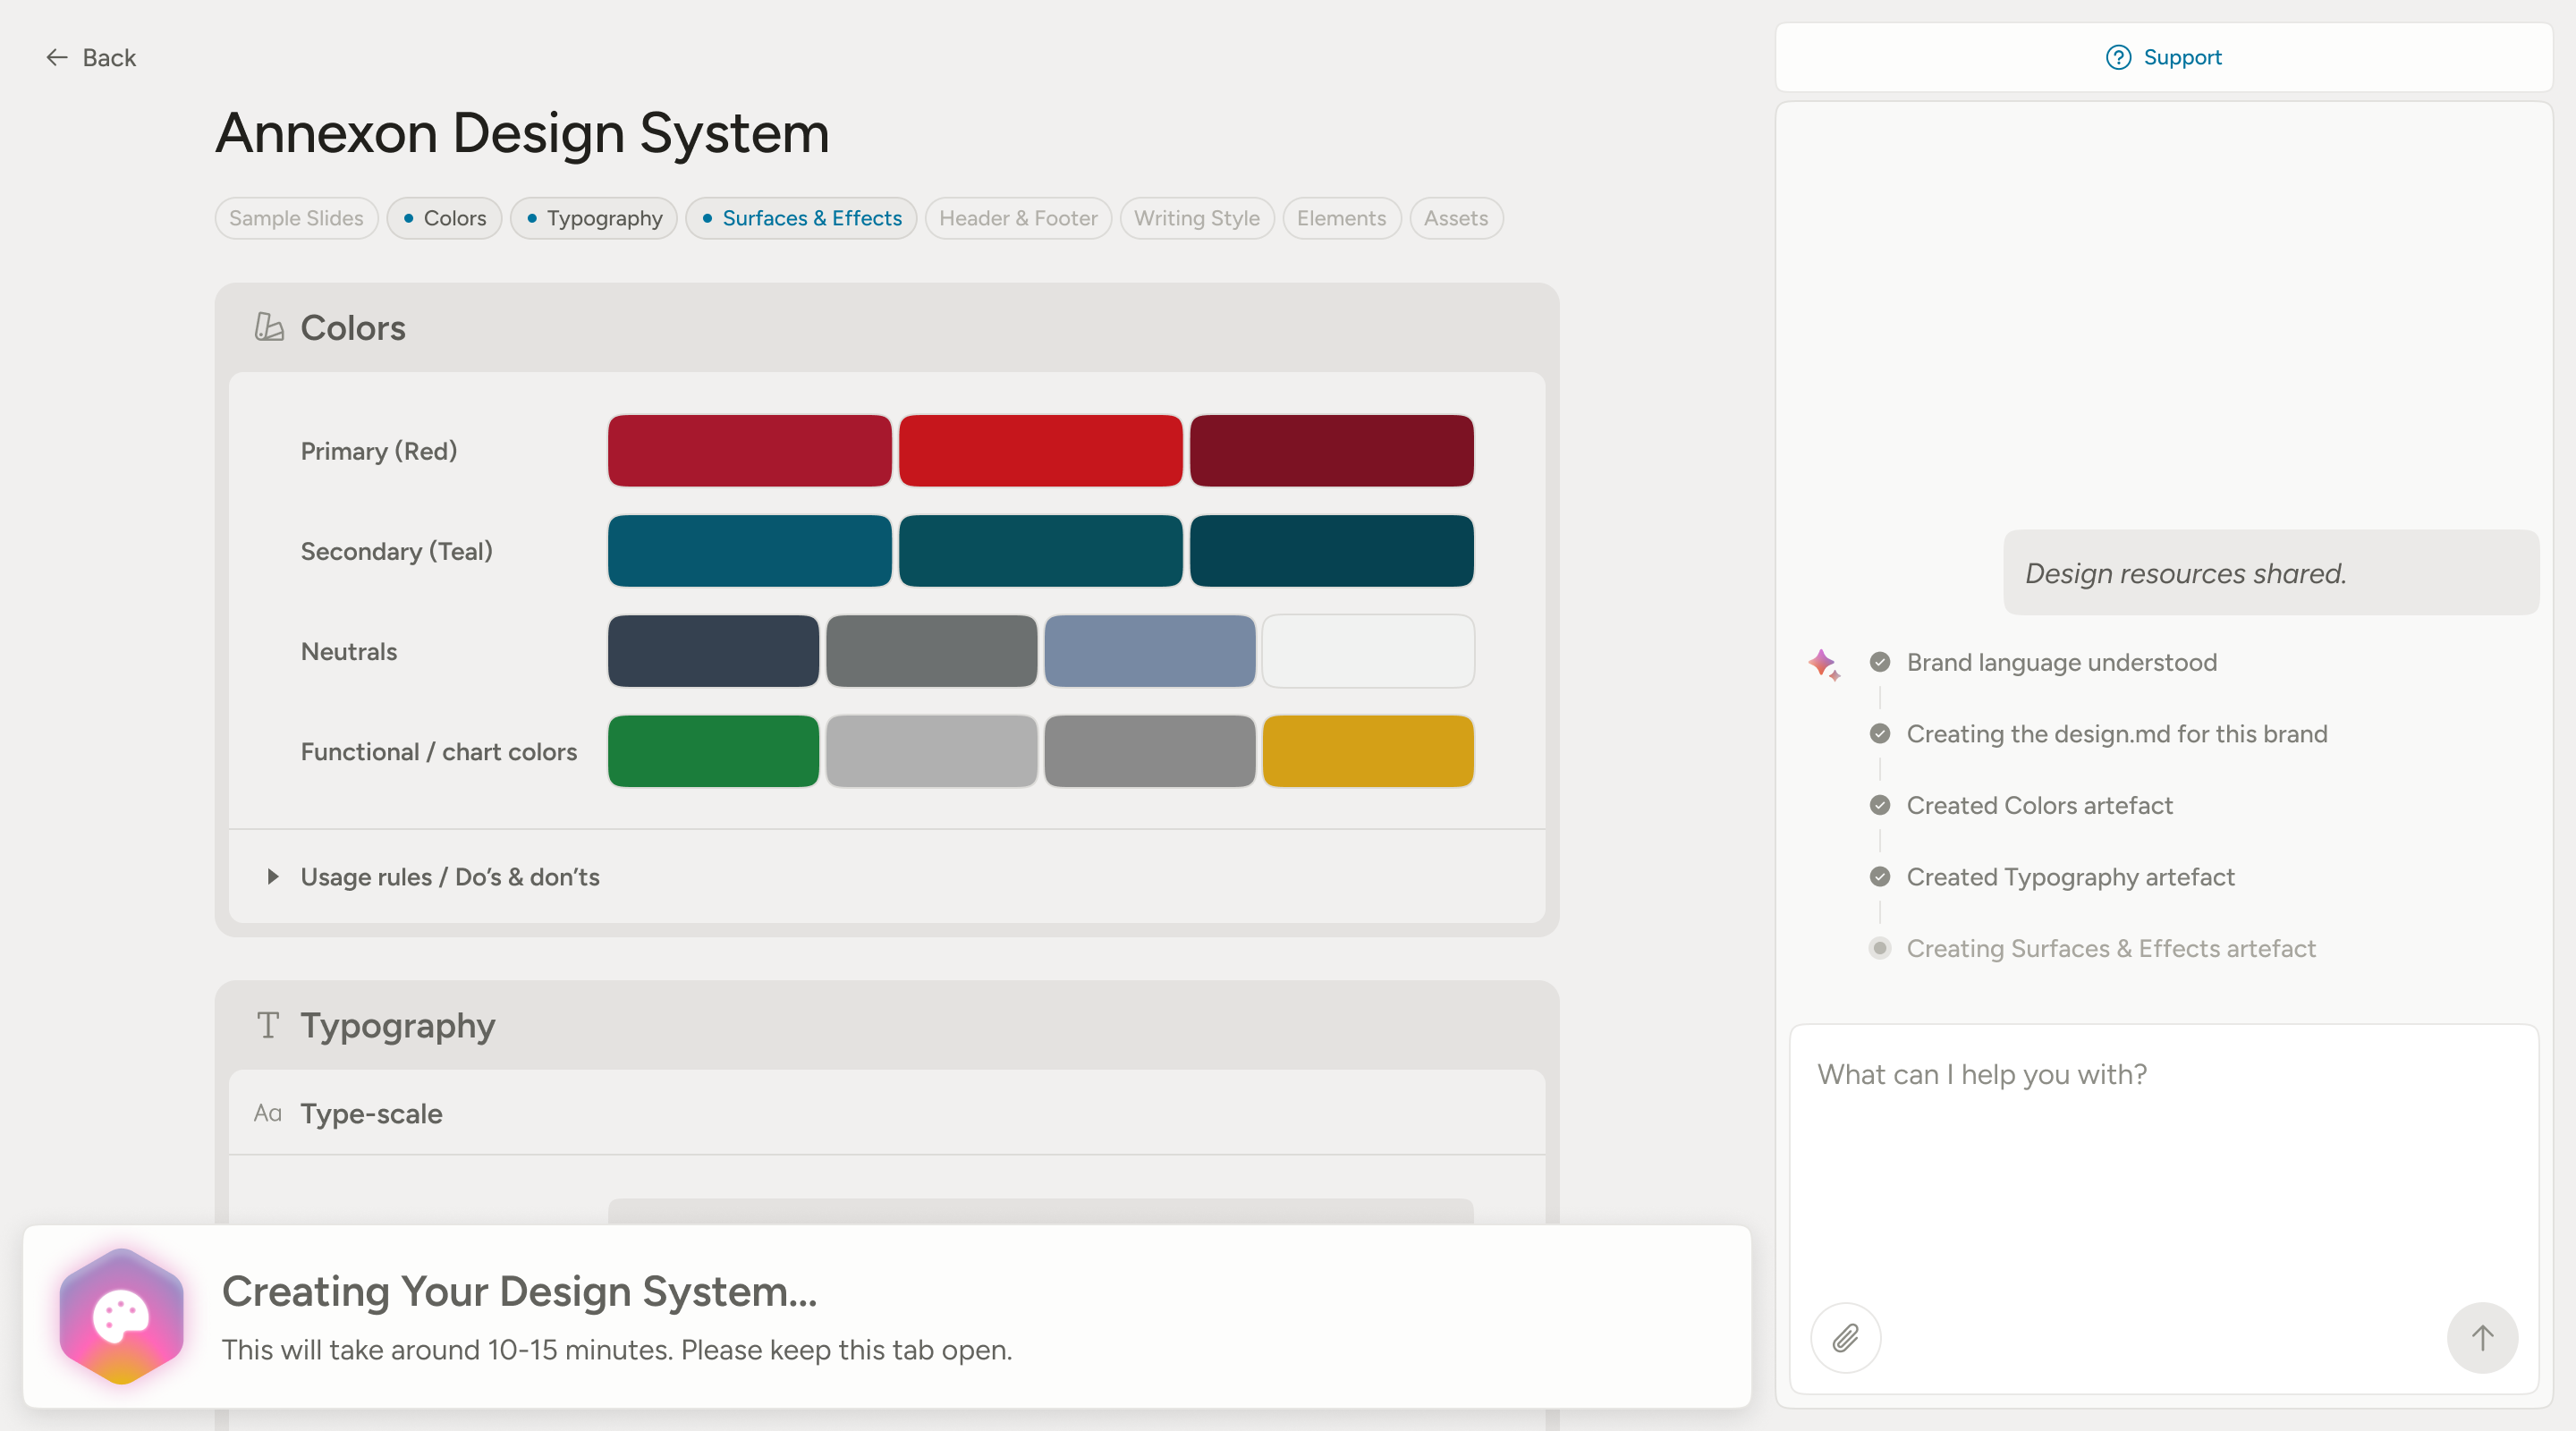The width and height of the screenshot is (2576, 1431).
Task: Open the Sample Slides tab
Action: pos(296,218)
